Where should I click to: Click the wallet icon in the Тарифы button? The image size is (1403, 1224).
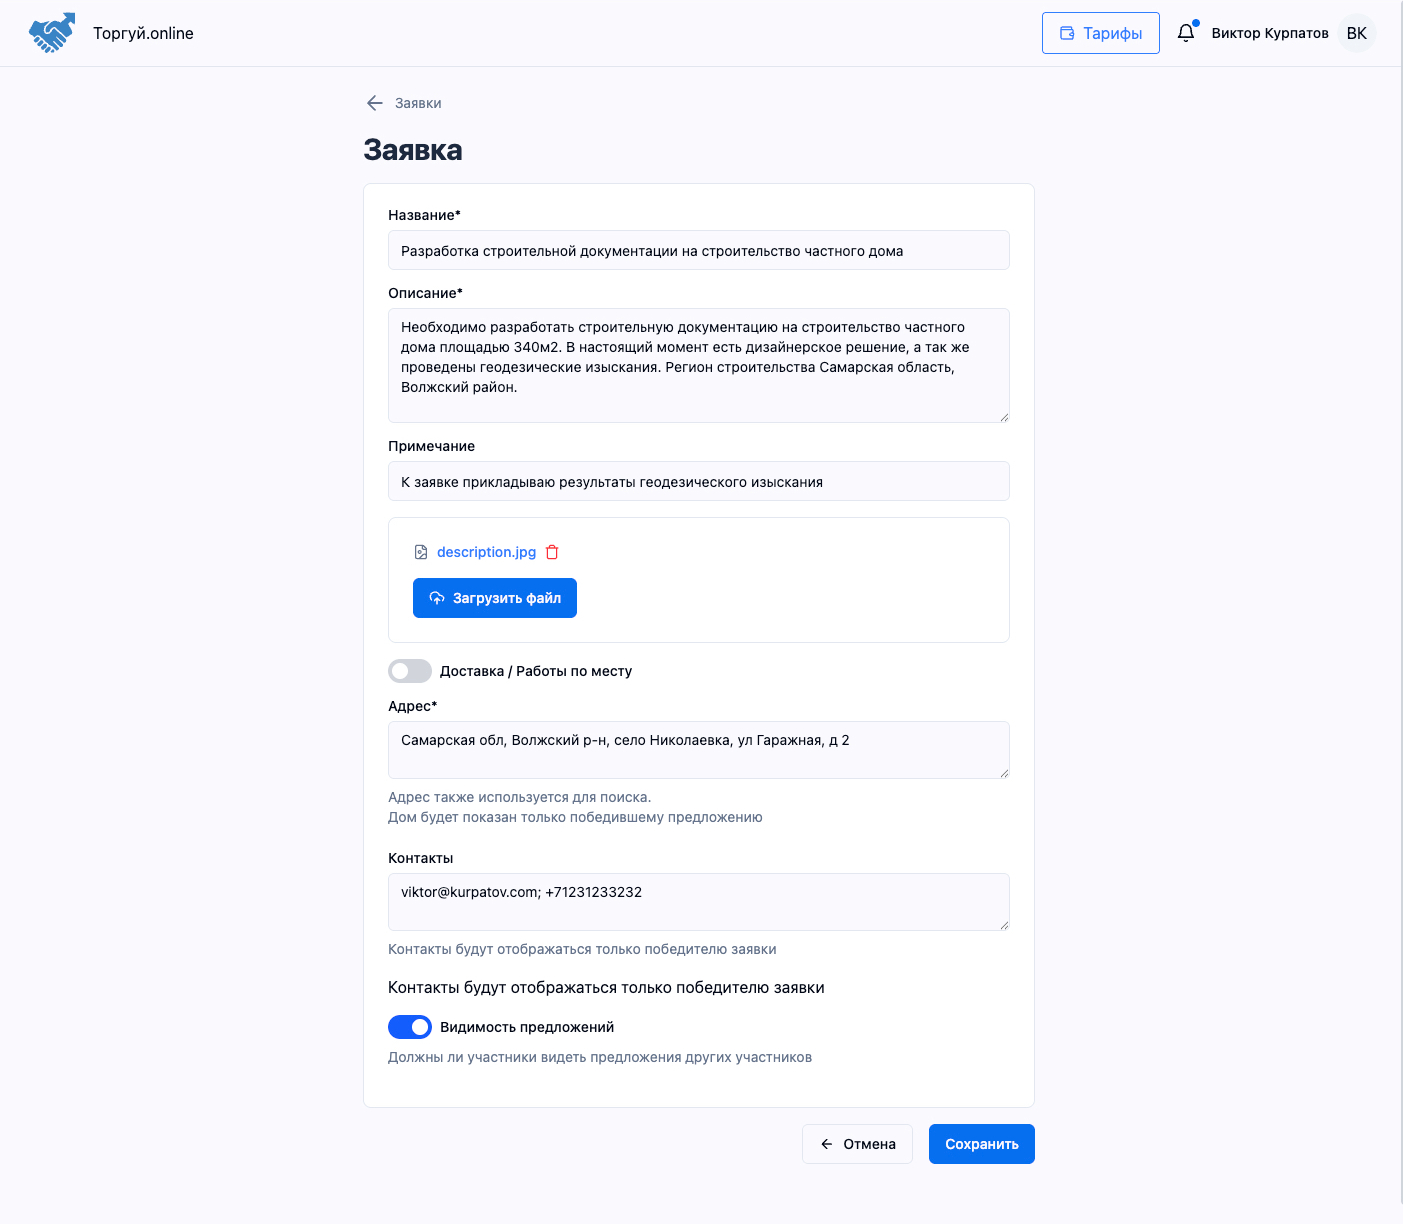[x=1067, y=33]
